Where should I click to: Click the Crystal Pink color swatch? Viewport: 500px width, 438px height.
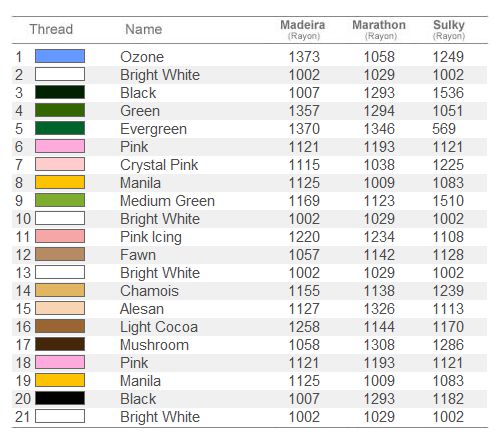pos(60,164)
